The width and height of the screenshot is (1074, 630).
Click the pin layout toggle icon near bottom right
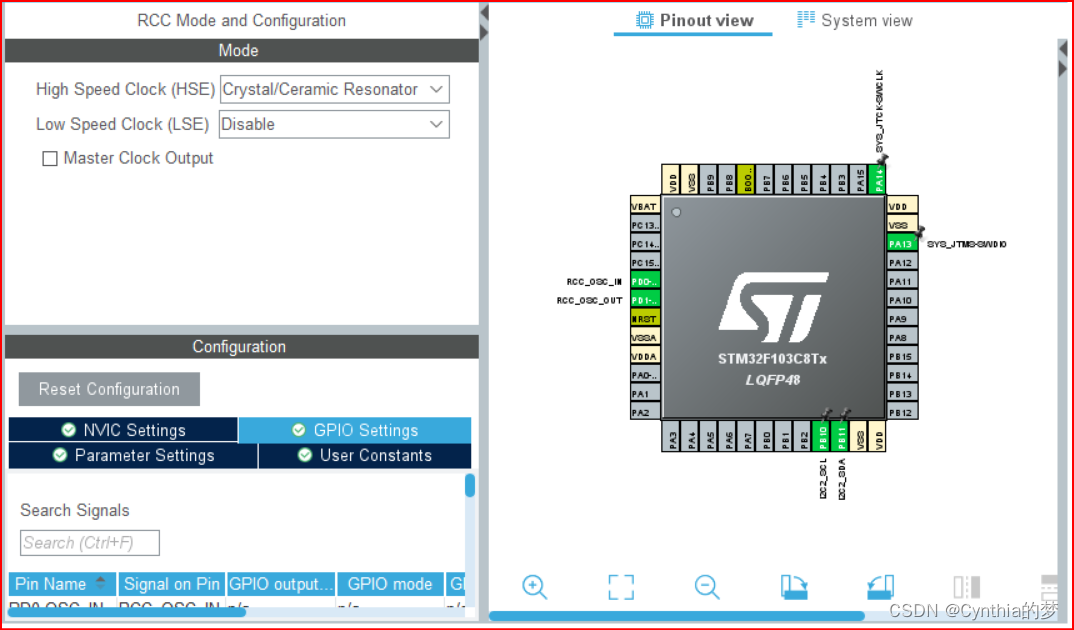coord(965,587)
